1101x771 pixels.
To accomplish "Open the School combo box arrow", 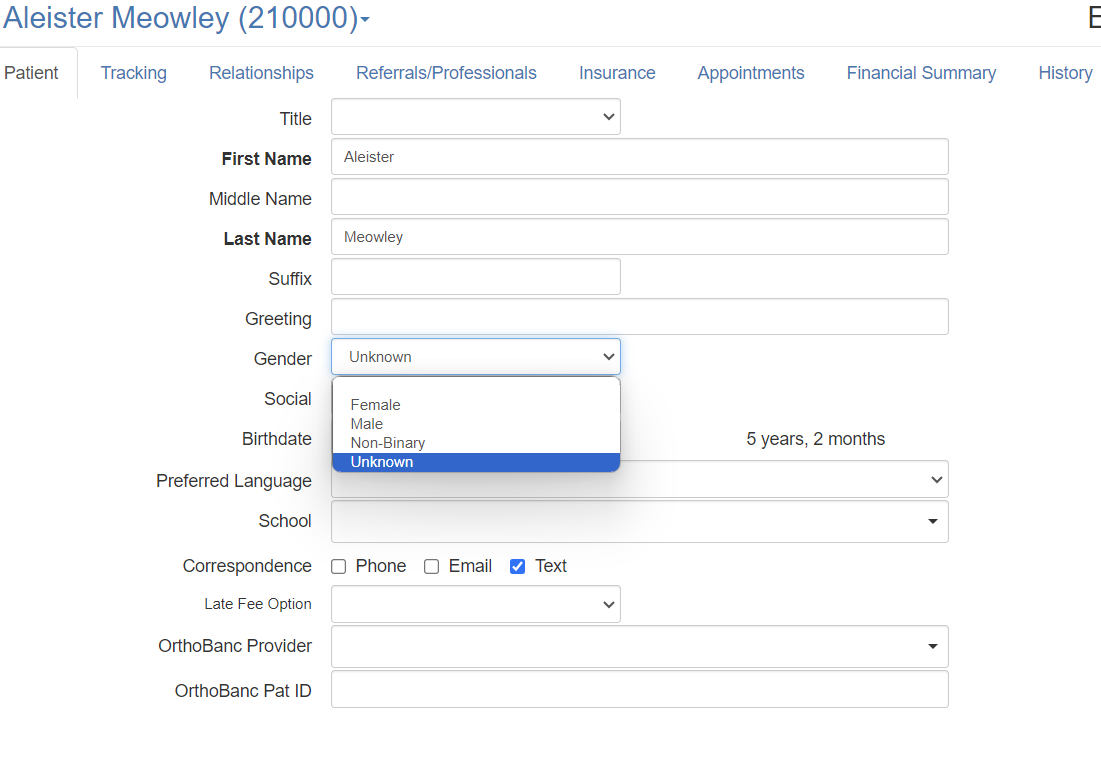I will [932, 522].
